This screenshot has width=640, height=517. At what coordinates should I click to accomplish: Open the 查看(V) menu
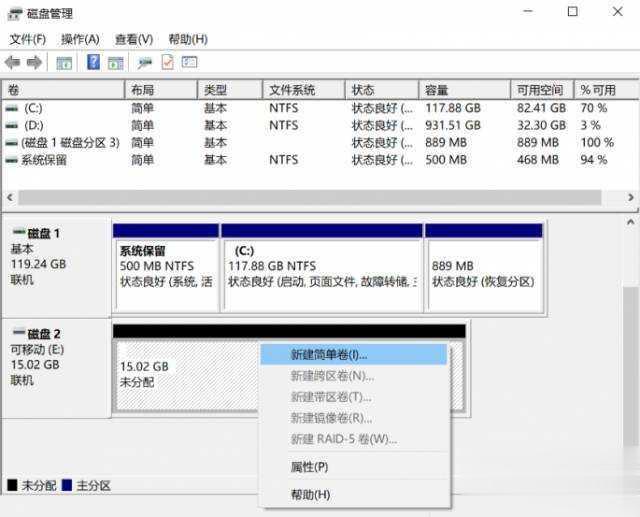coord(134,40)
